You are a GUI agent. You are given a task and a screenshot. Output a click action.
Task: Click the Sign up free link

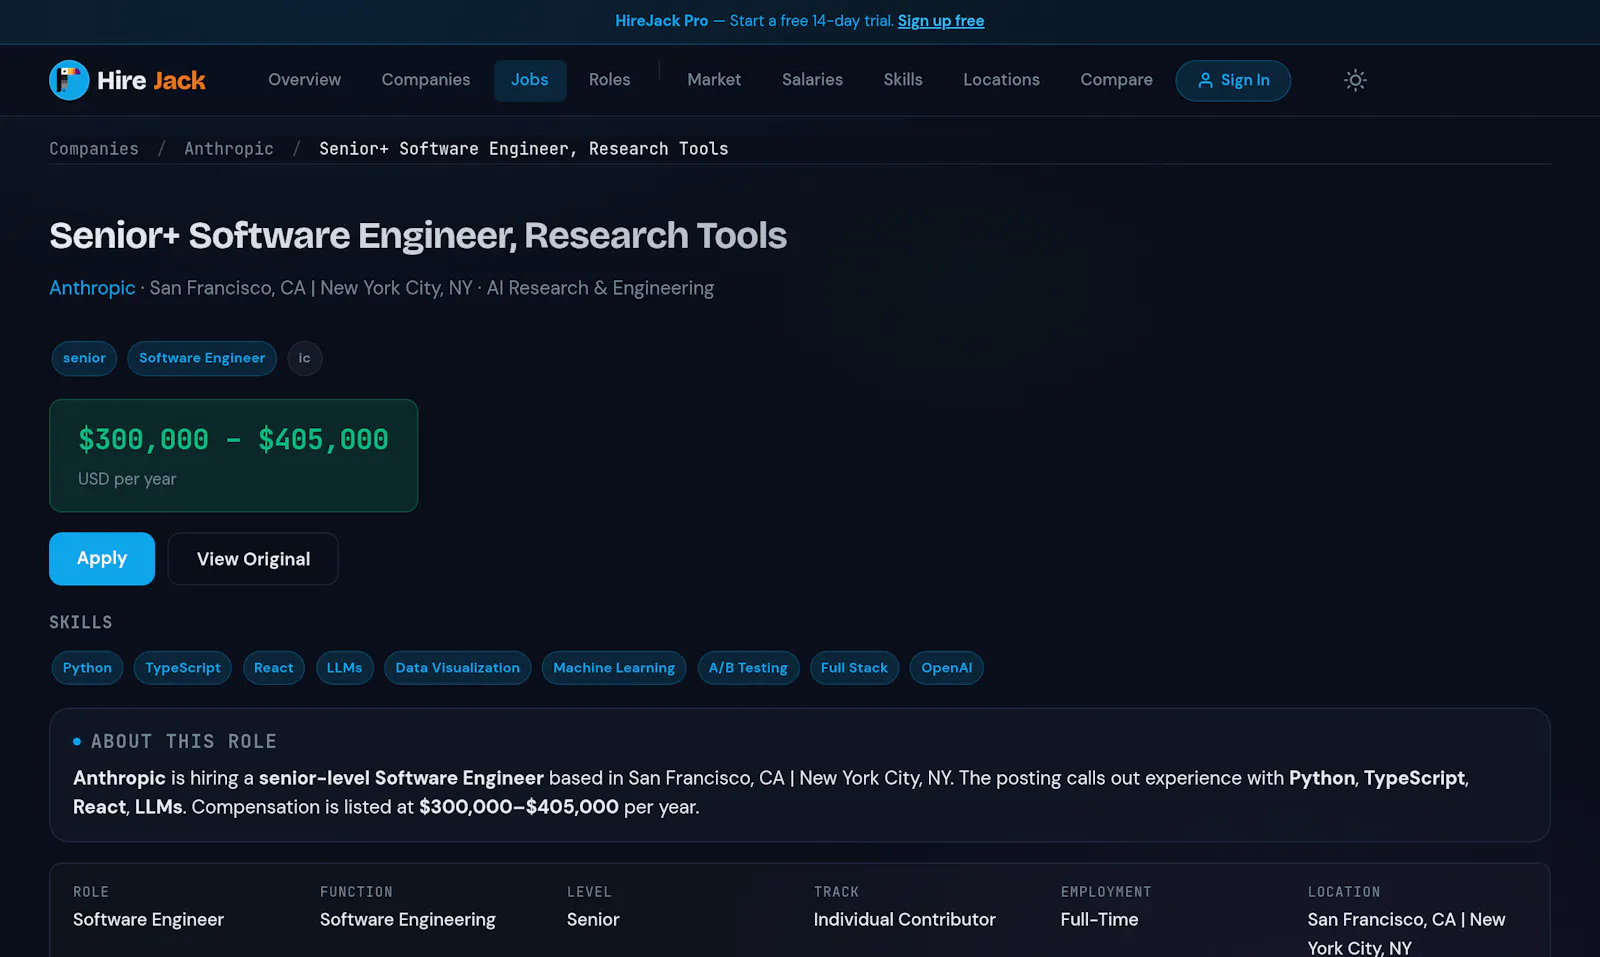coord(941,21)
